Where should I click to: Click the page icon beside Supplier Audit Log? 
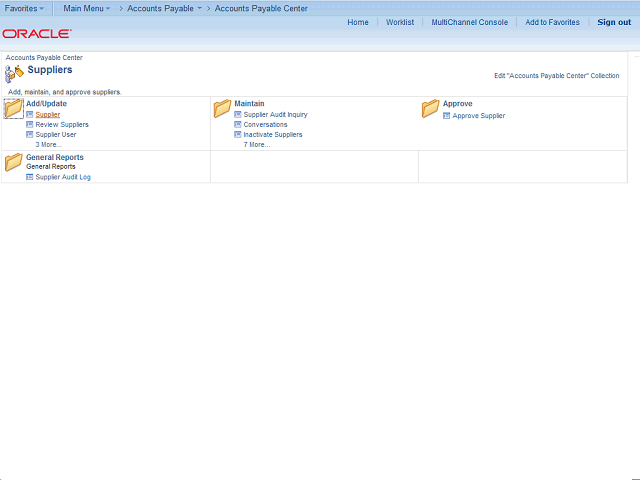tap(29, 177)
